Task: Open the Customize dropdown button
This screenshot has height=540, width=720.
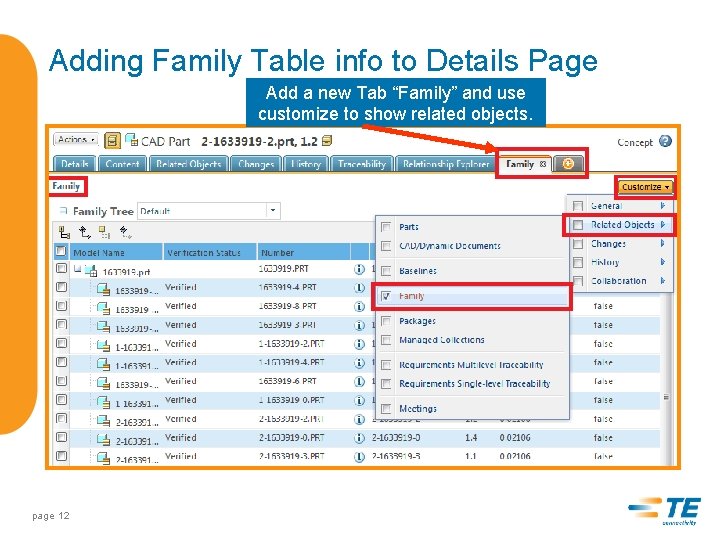Action: pyautogui.click(x=644, y=187)
